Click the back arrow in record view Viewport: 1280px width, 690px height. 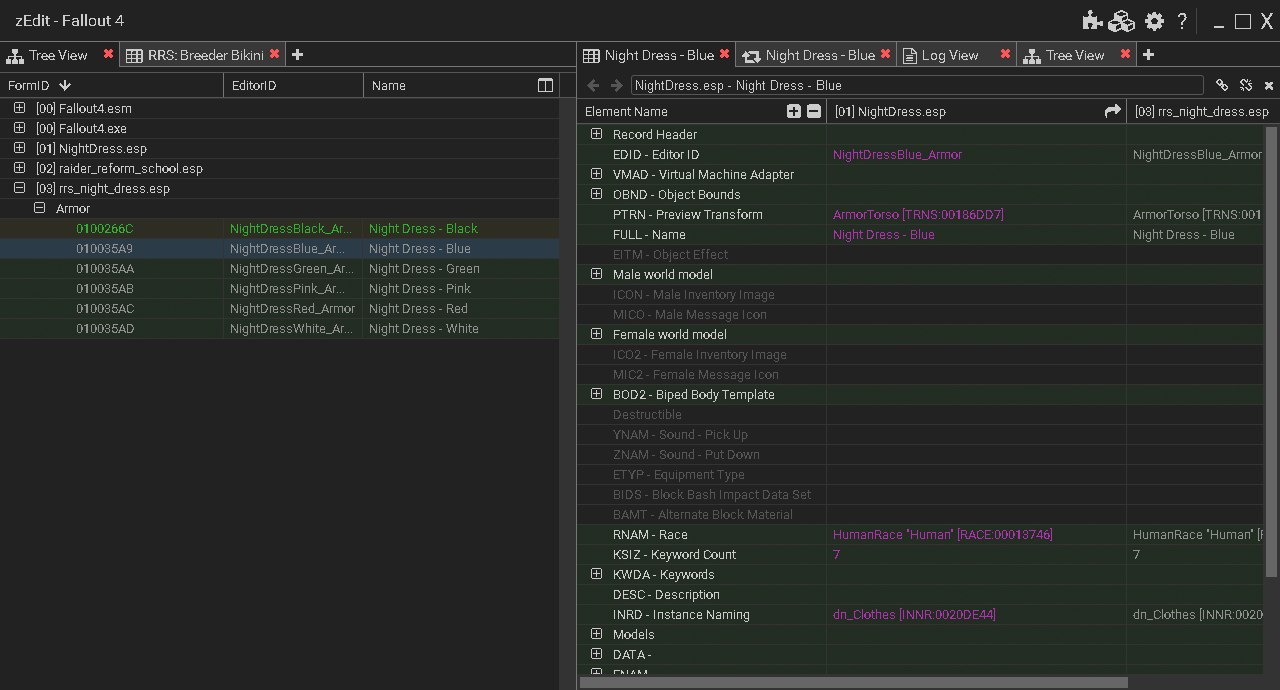point(593,85)
